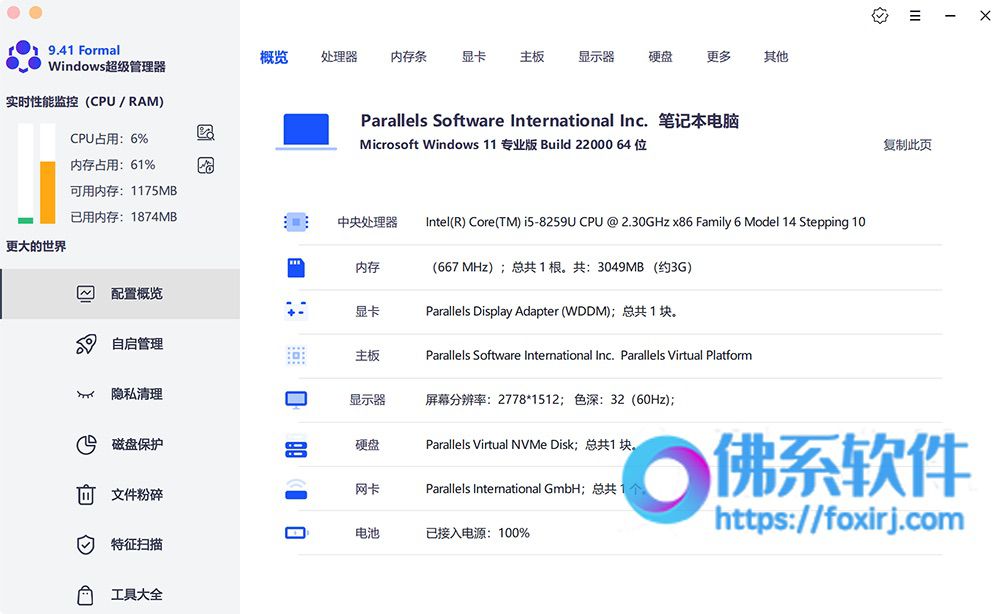This screenshot has height=614, width=1000.
Task: Open the memory monitor icon beside 内存占用
Action: pos(205,166)
